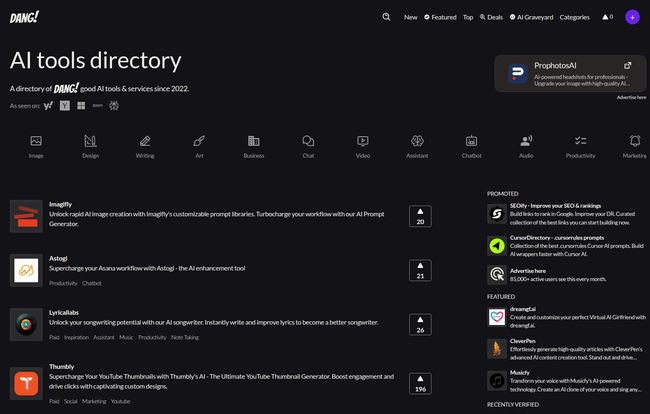Click the Lyricallabs vinyl logo thumbnail
The width and height of the screenshot is (650, 414).
[x=26, y=324]
